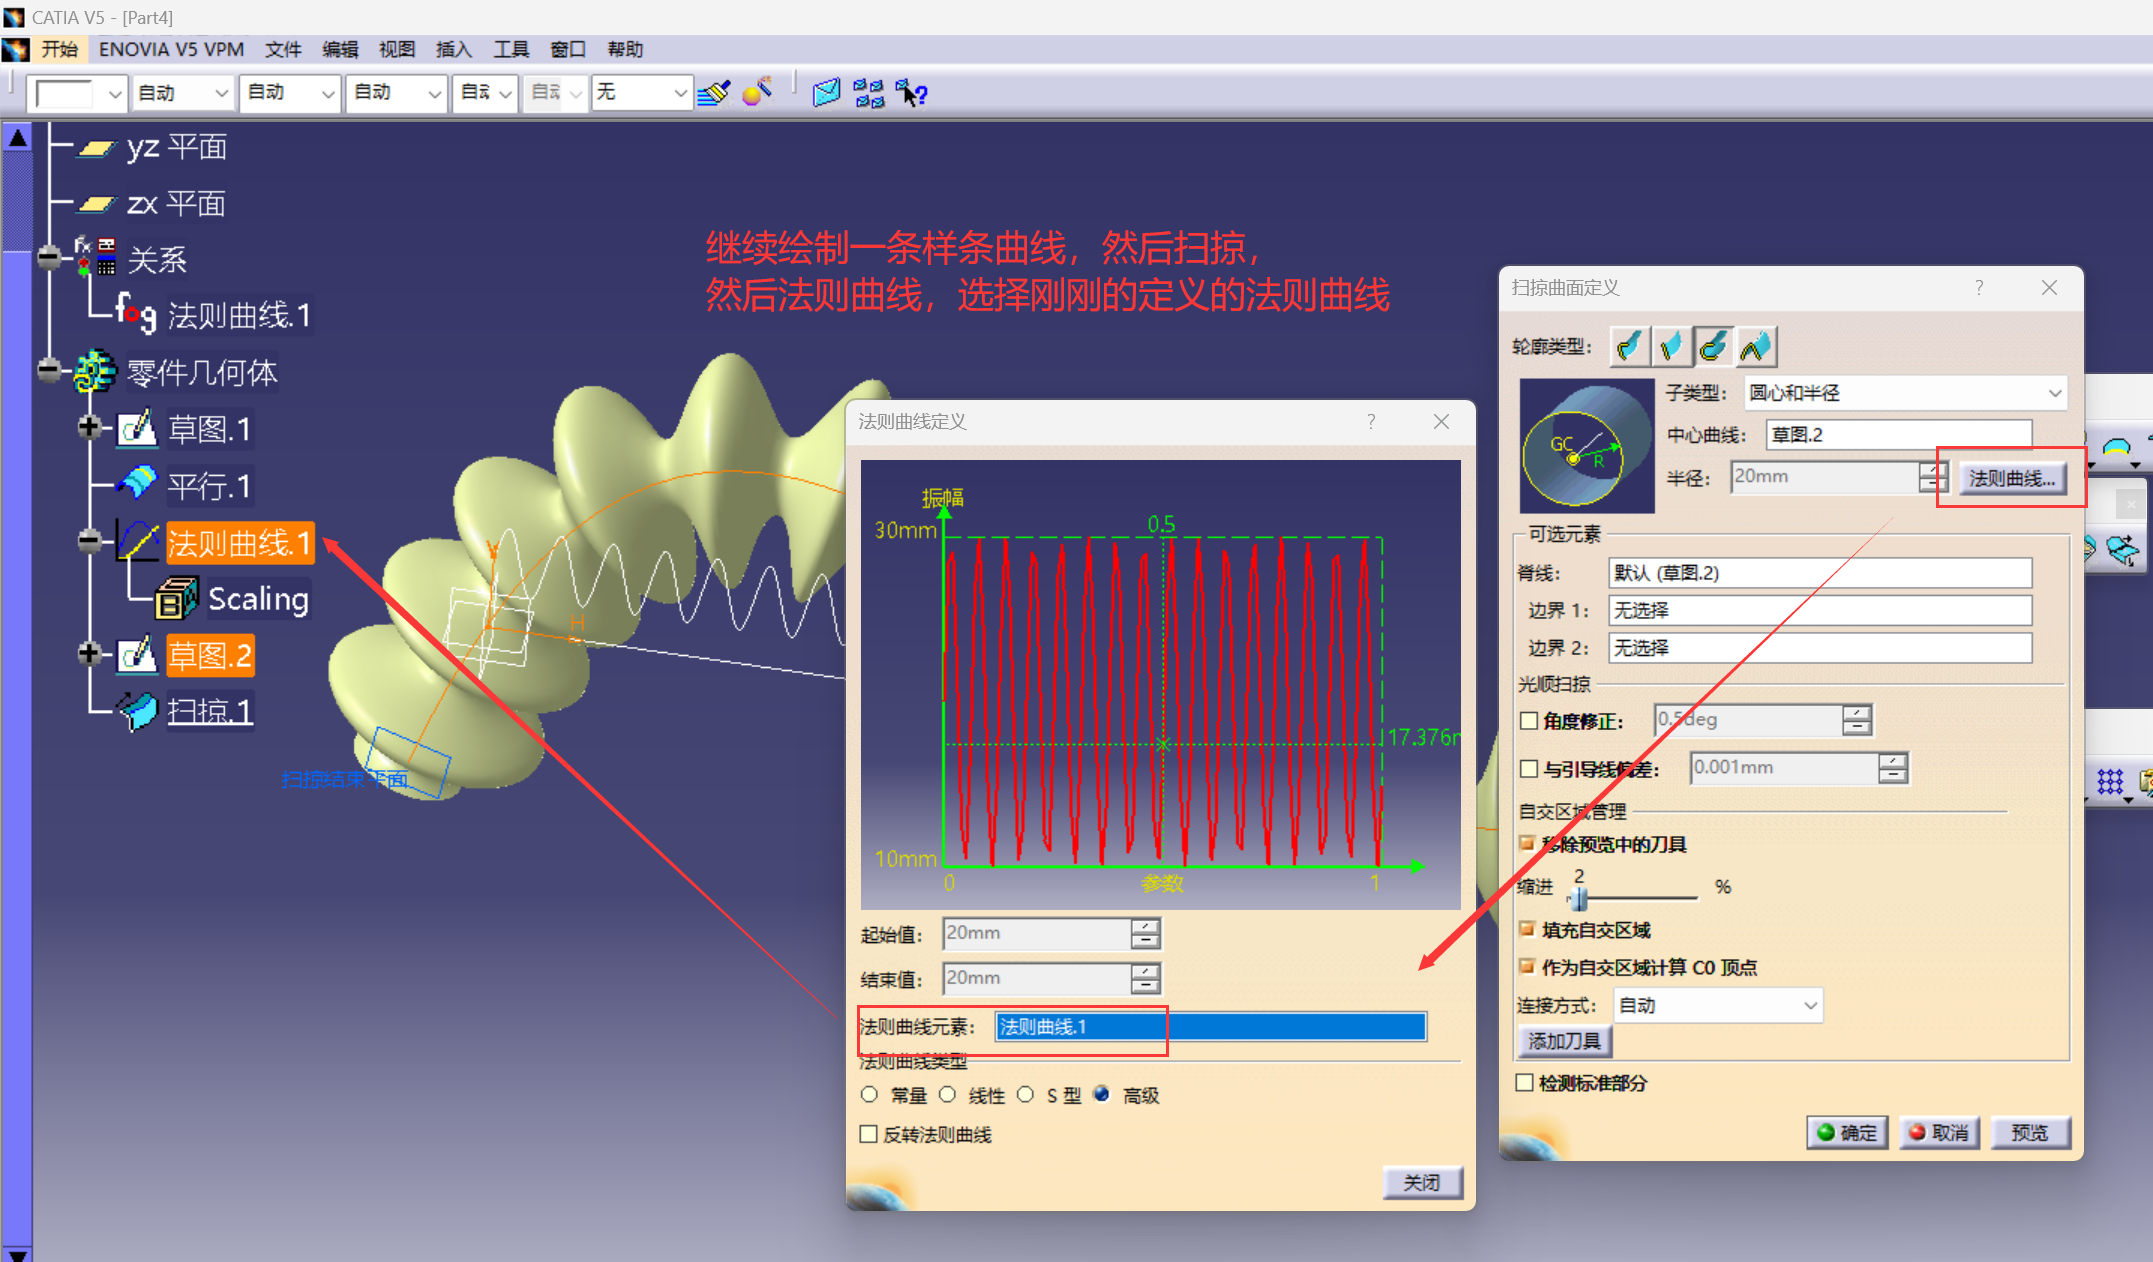Click the 法则曲线元素 input field
Screen dimensions: 2153x1262
pos(1210,1026)
